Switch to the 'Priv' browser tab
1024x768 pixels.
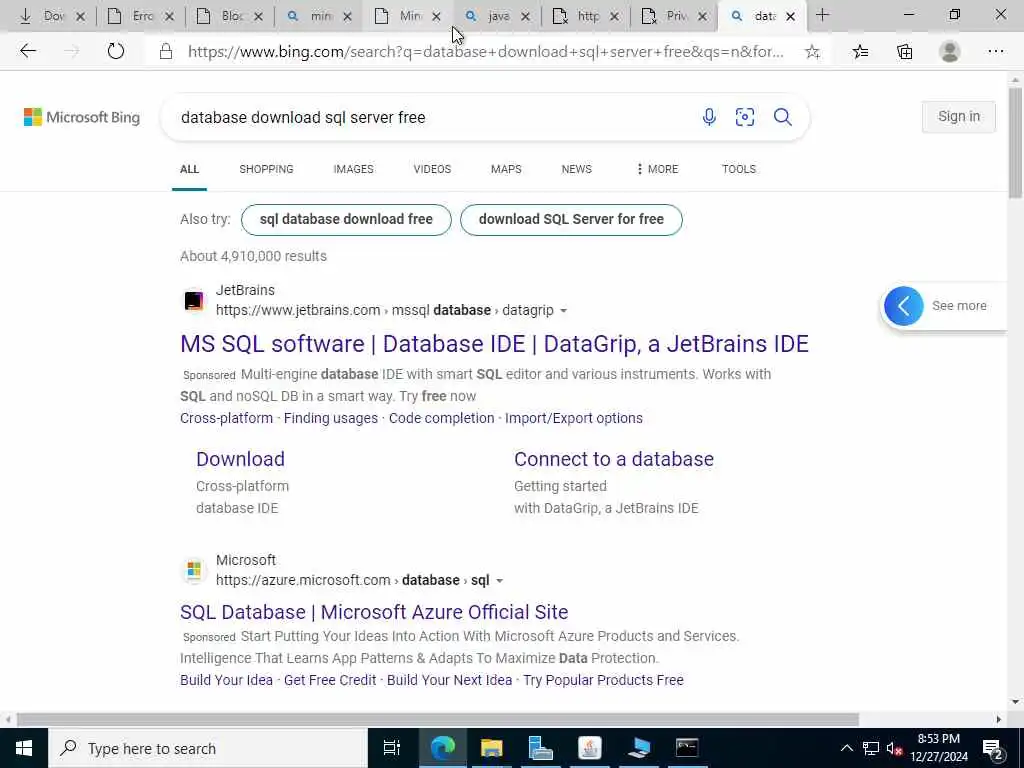pos(675,16)
